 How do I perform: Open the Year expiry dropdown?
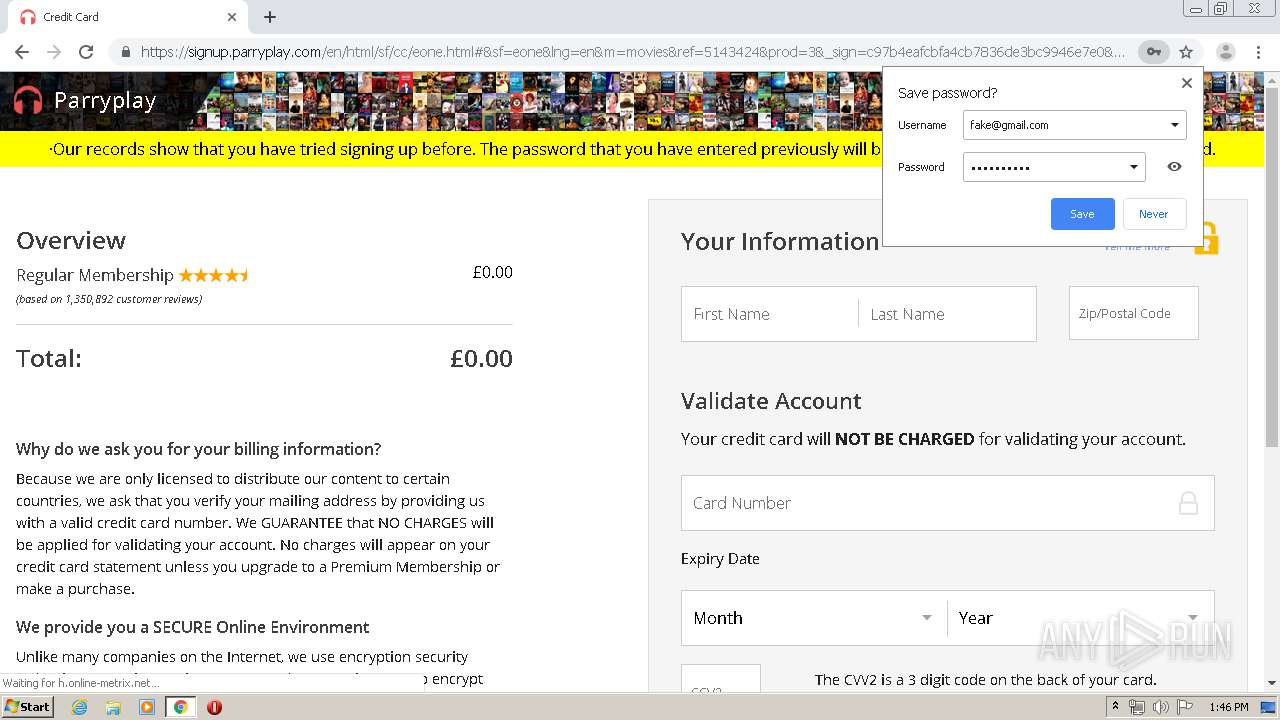pos(1078,618)
